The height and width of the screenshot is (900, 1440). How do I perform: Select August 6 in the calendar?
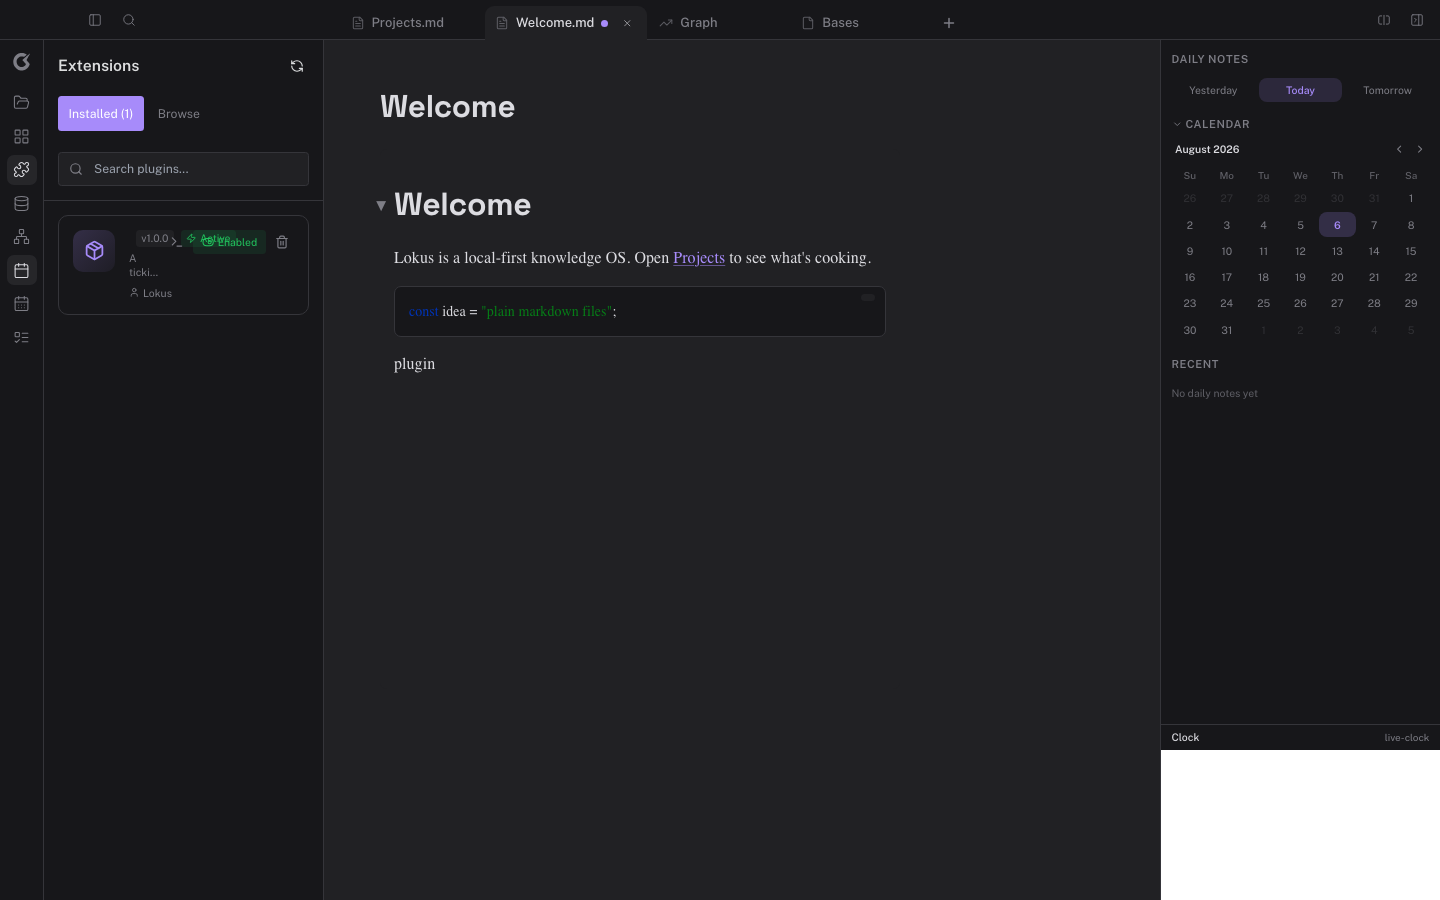[1337, 225]
